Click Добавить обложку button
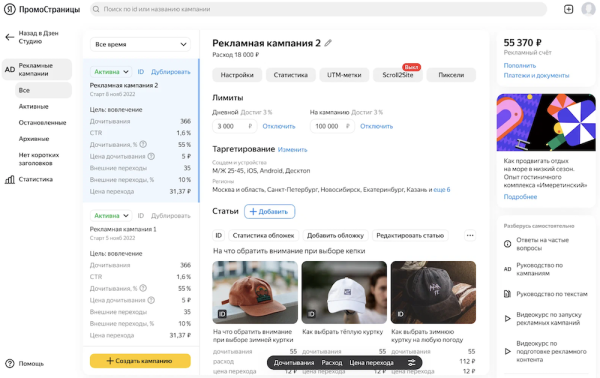Viewport: 600px width, 378px height. tap(335, 235)
